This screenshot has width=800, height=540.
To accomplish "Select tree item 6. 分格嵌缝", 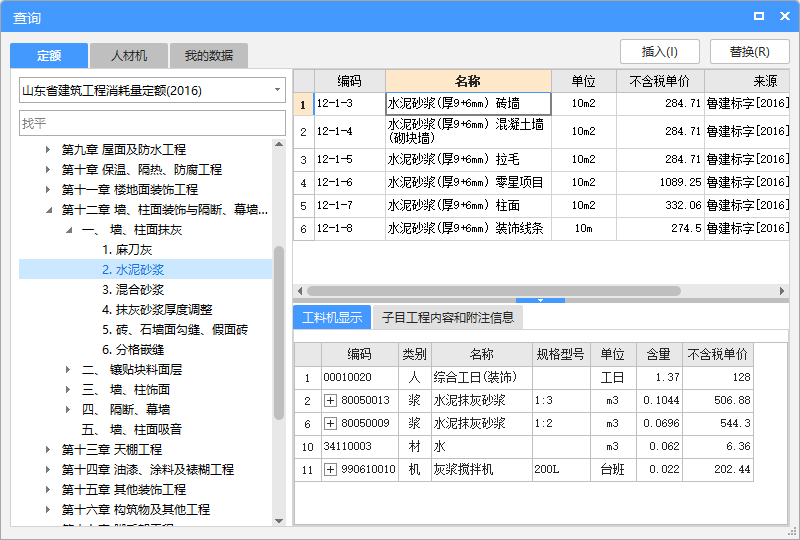I will pos(133,350).
